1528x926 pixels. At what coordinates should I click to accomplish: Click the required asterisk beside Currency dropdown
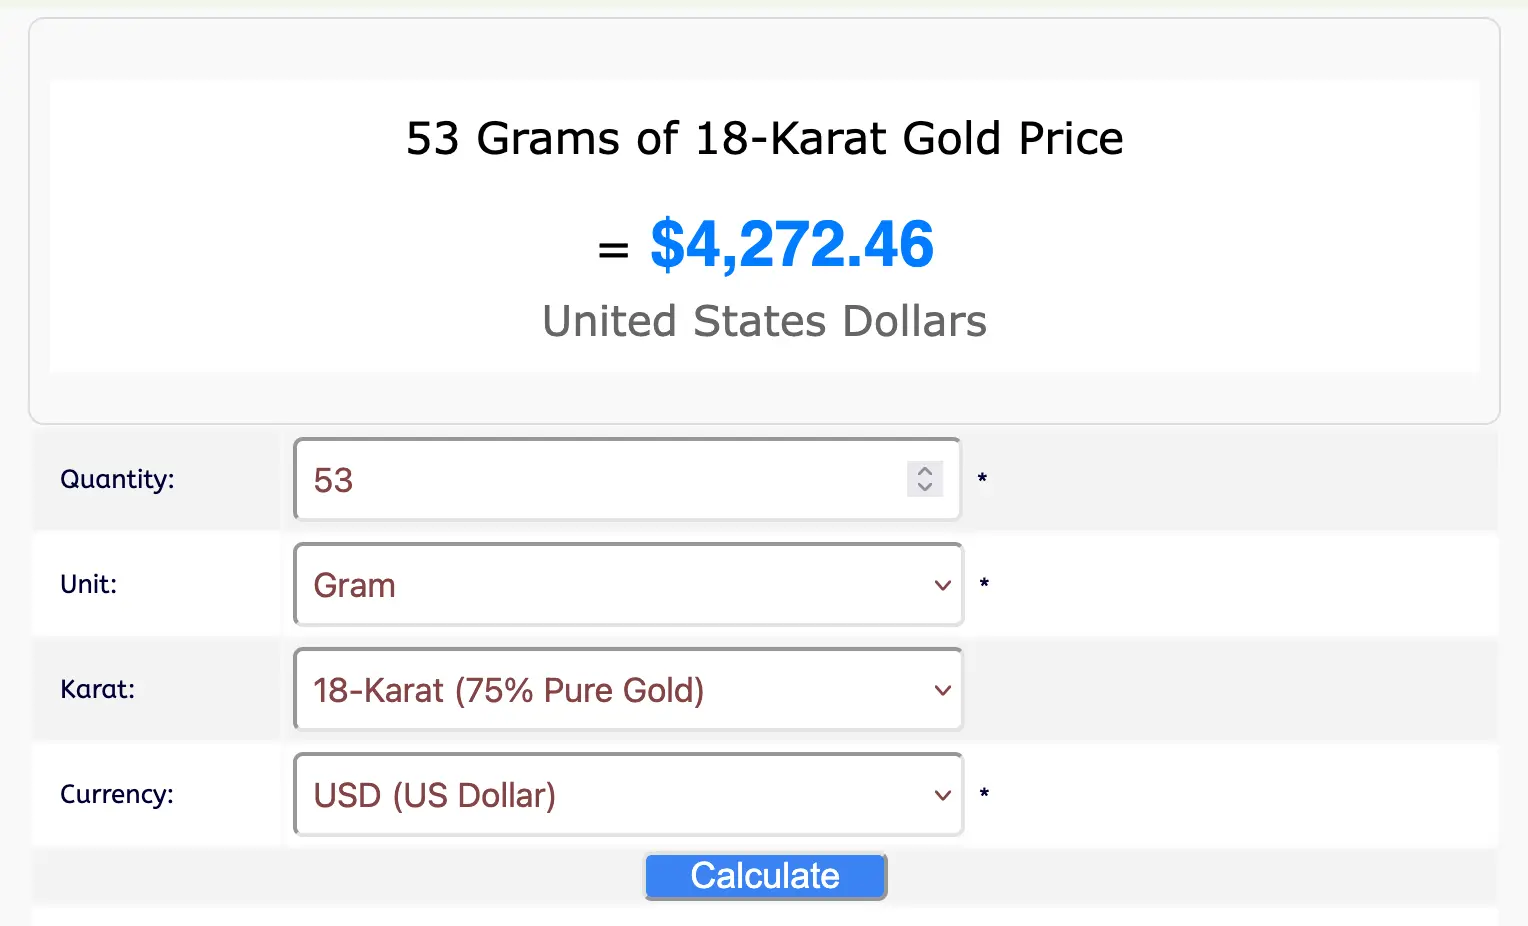[x=984, y=794]
